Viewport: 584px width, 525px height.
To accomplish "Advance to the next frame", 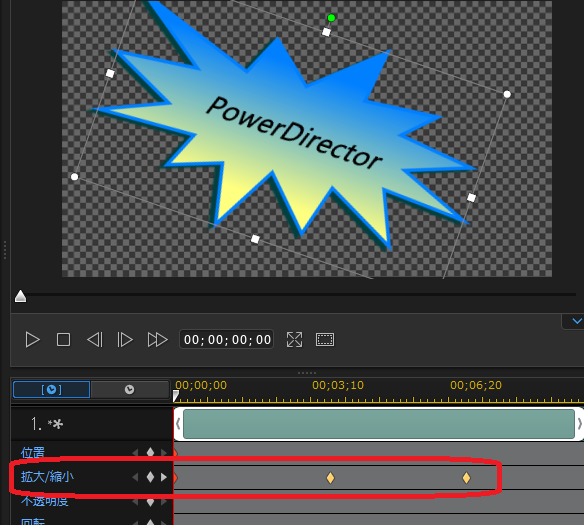I will point(125,340).
